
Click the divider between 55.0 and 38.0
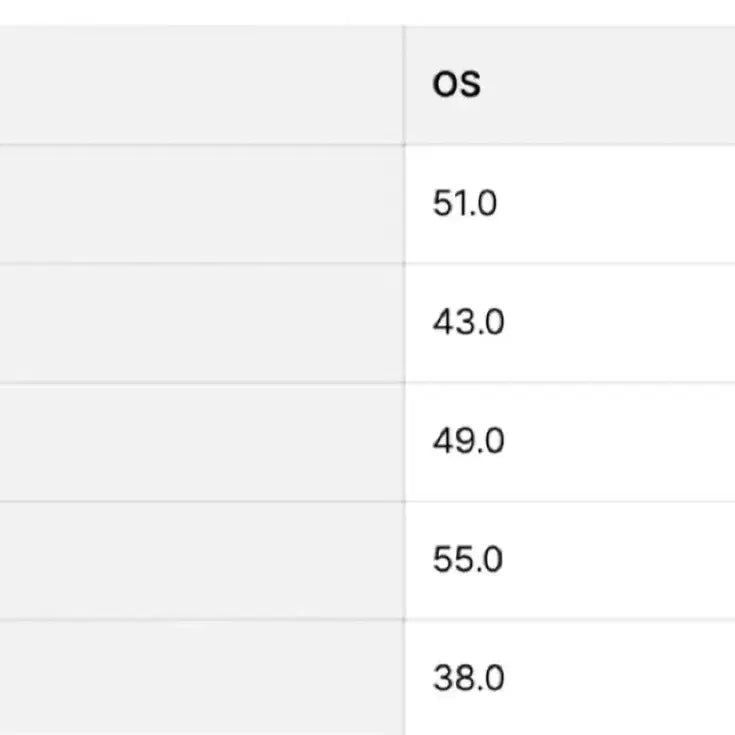point(570,619)
